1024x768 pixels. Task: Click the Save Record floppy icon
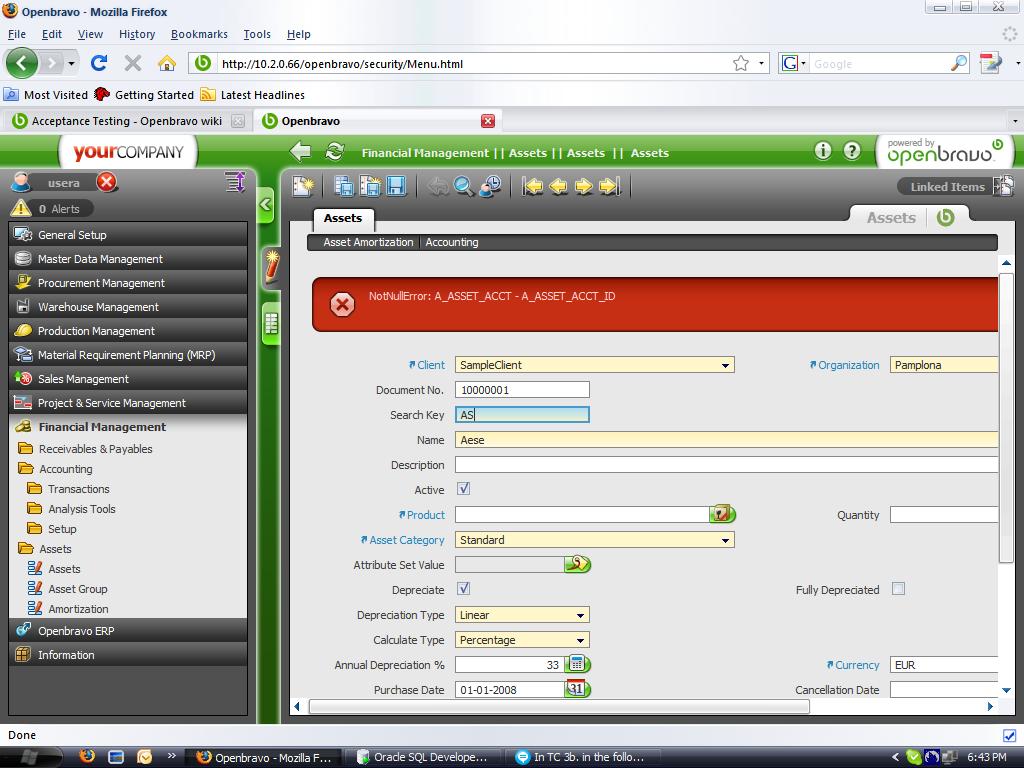[x=396, y=187]
